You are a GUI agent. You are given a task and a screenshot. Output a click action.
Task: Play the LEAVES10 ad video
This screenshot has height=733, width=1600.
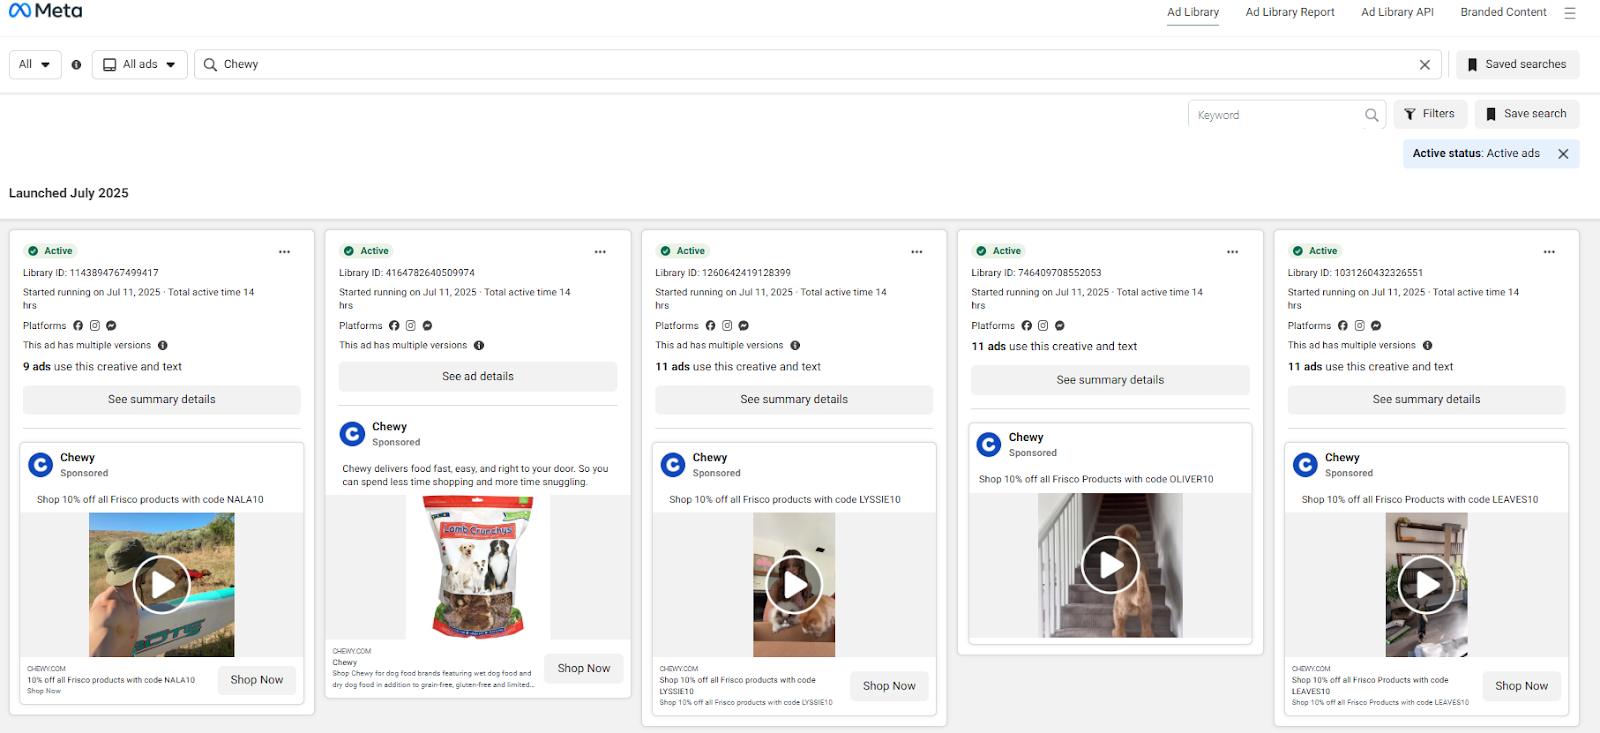click(1427, 584)
